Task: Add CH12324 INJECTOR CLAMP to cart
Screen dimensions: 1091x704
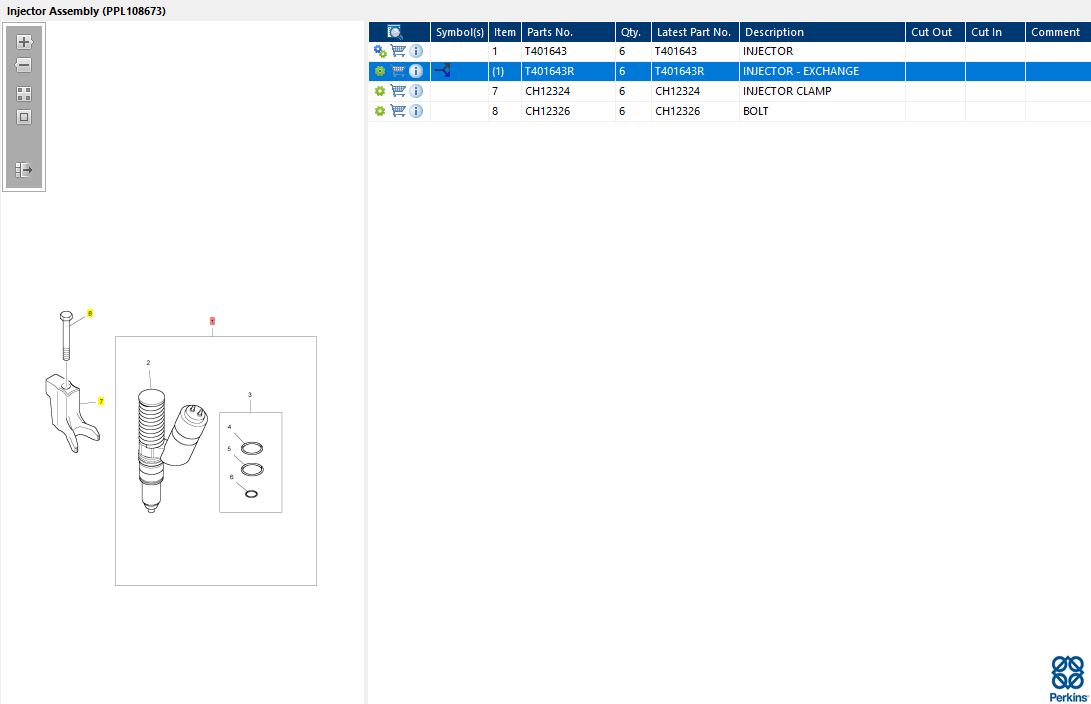Action: pos(398,90)
